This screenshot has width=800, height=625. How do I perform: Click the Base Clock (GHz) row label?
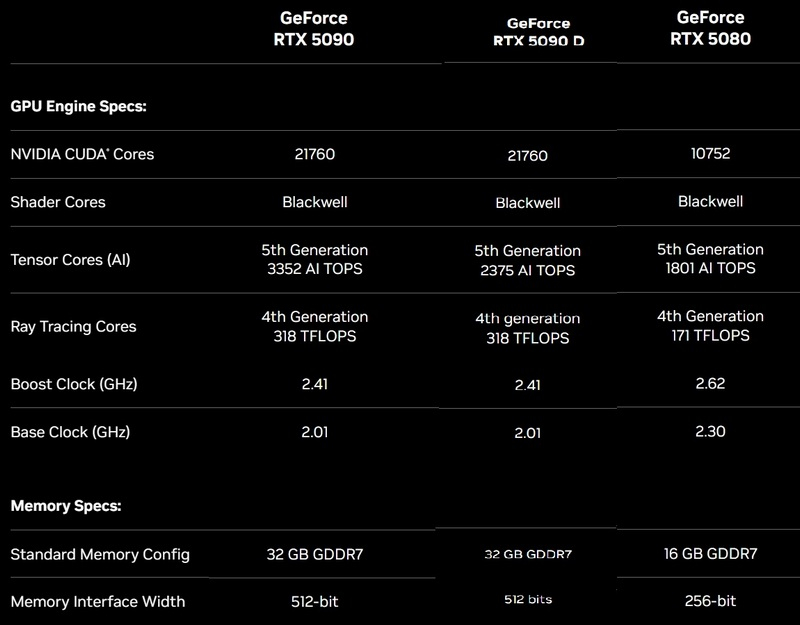pyautogui.click(x=70, y=433)
